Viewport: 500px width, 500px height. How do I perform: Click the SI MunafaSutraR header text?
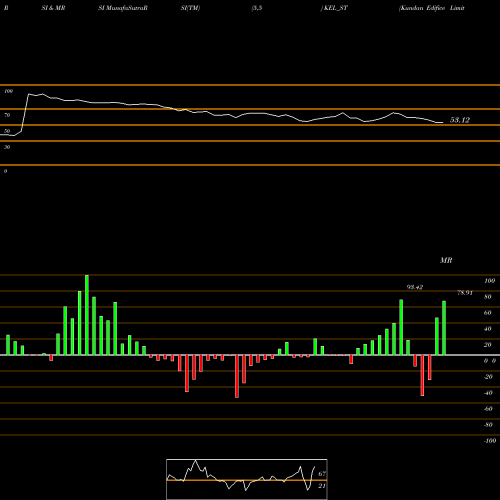pyautogui.click(x=123, y=8)
